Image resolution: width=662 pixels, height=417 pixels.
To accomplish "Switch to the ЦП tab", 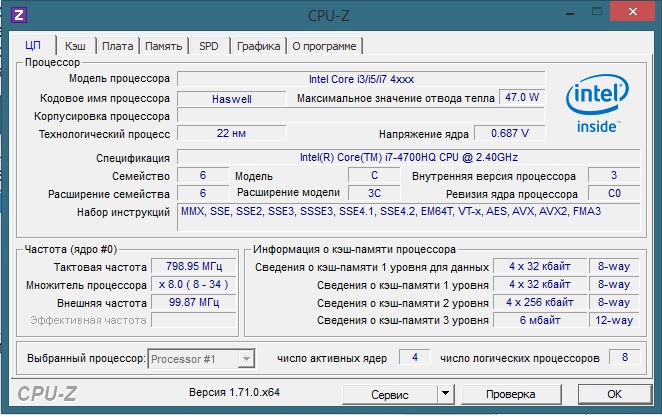I will (33, 45).
